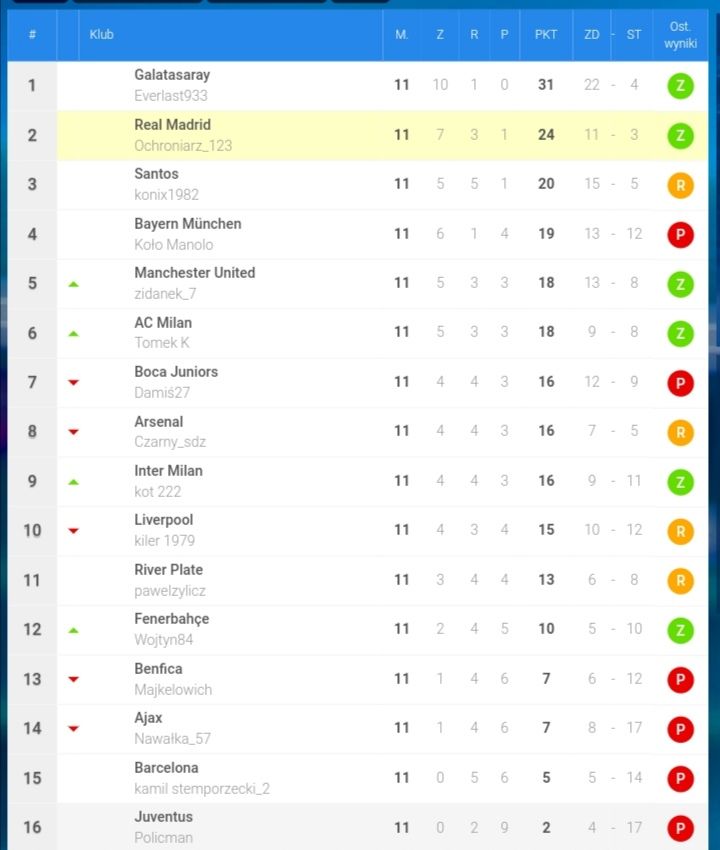The image size is (720, 850).
Task: Click Manchester United's green up arrow
Action: (x=74, y=284)
